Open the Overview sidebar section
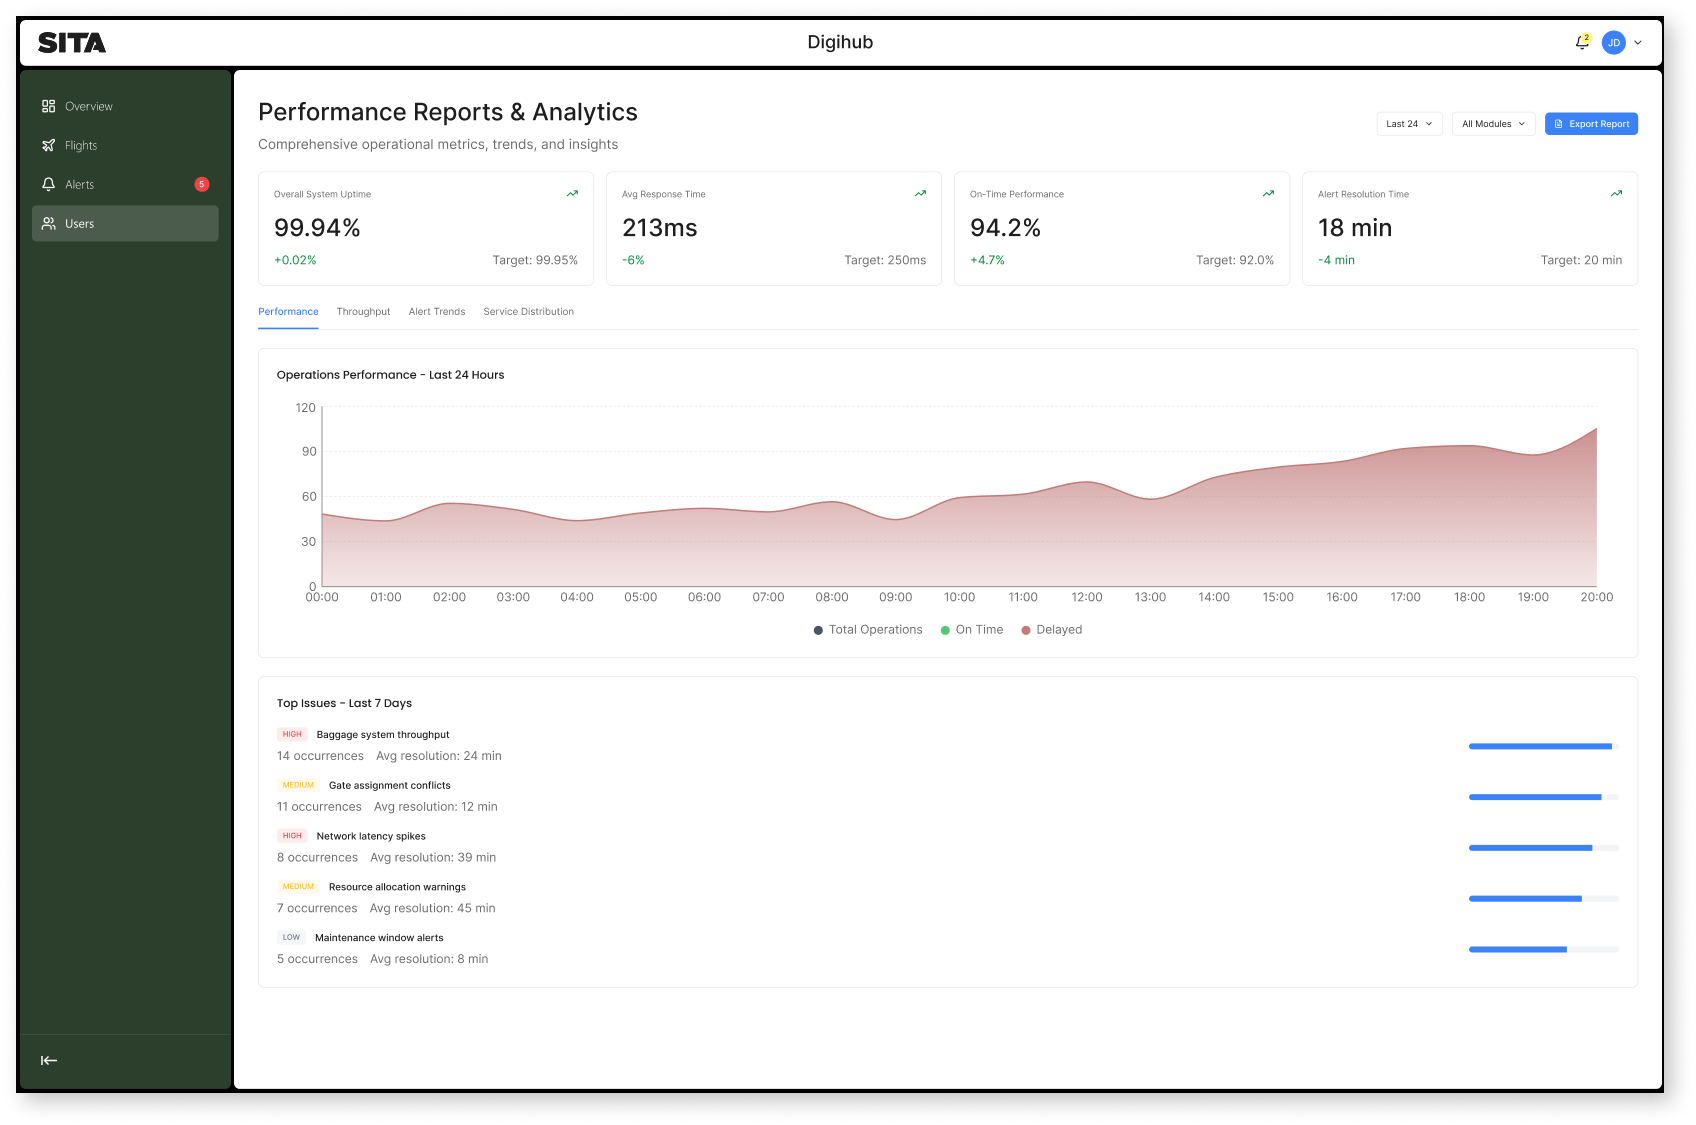Viewport: 1696px width, 1125px height. tap(89, 105)
